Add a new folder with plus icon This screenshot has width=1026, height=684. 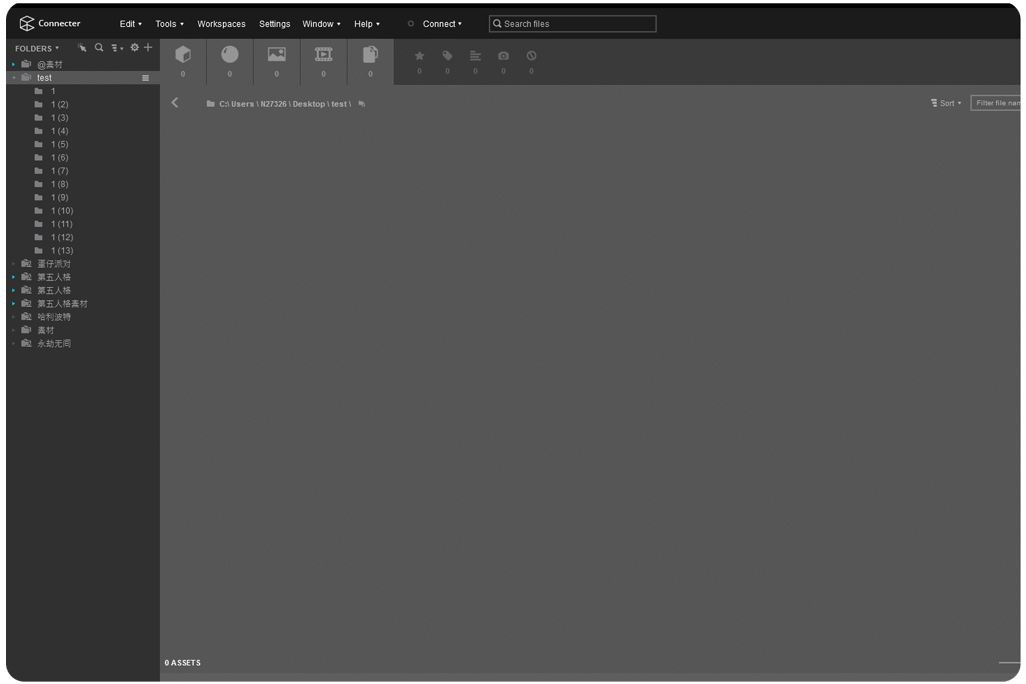[148, 48]
